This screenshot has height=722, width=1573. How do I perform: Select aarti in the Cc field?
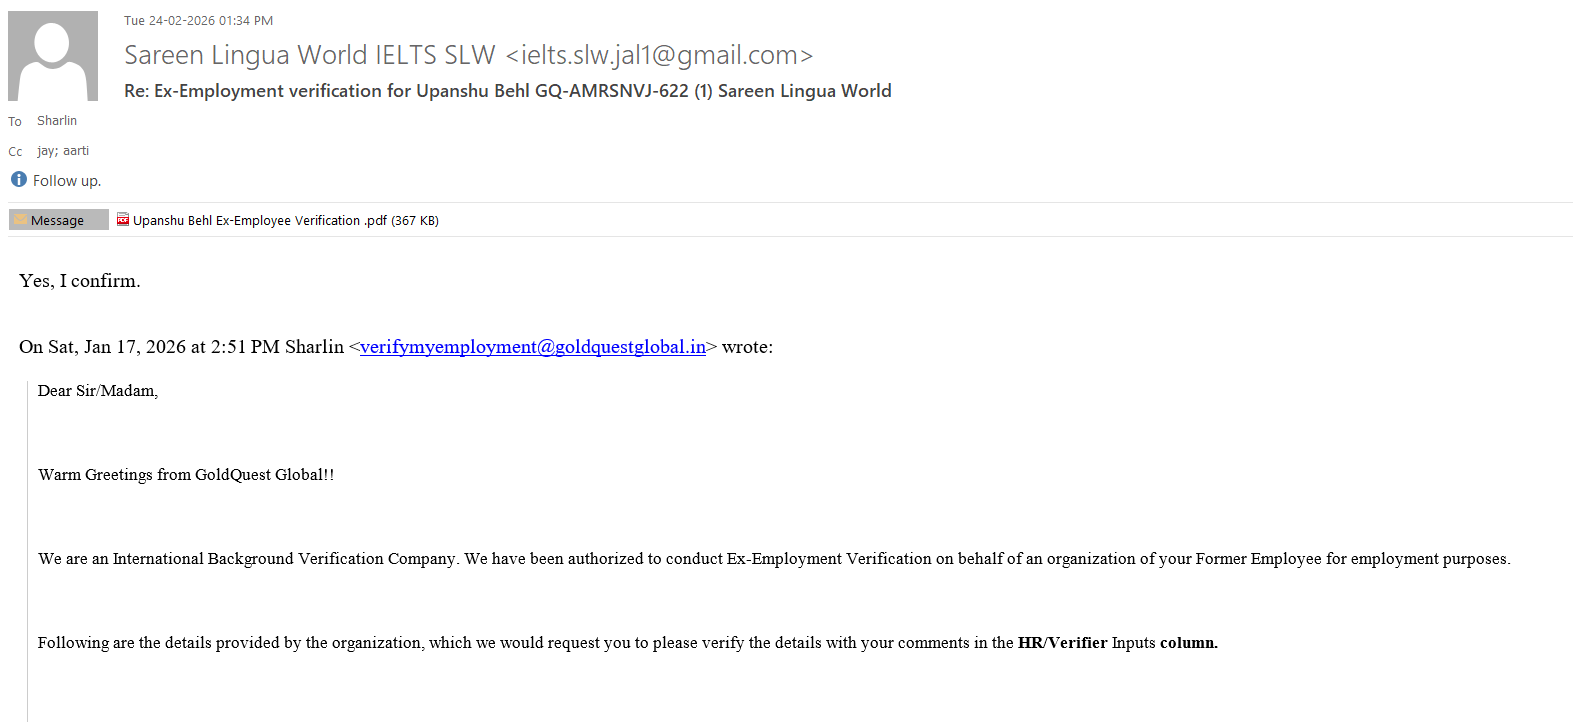76,151
